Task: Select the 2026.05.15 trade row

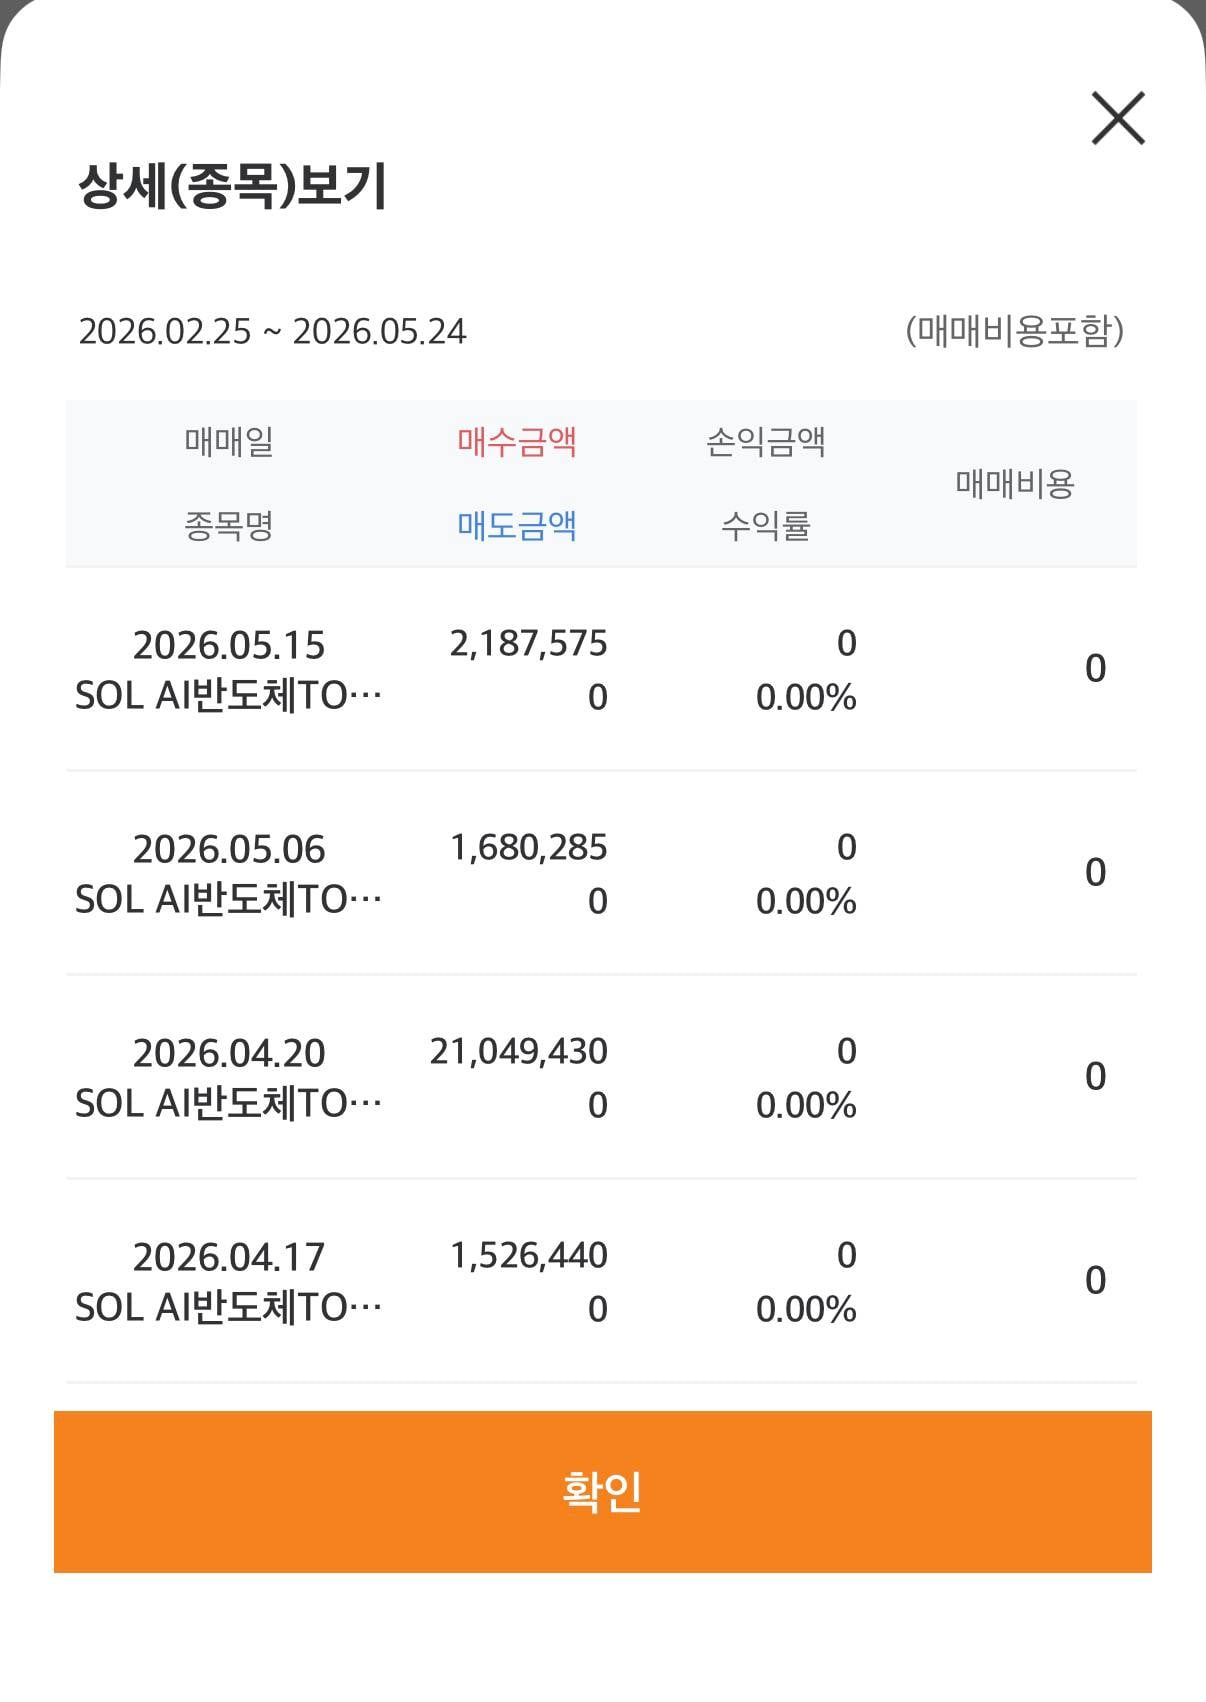Action: coord(601,669)
